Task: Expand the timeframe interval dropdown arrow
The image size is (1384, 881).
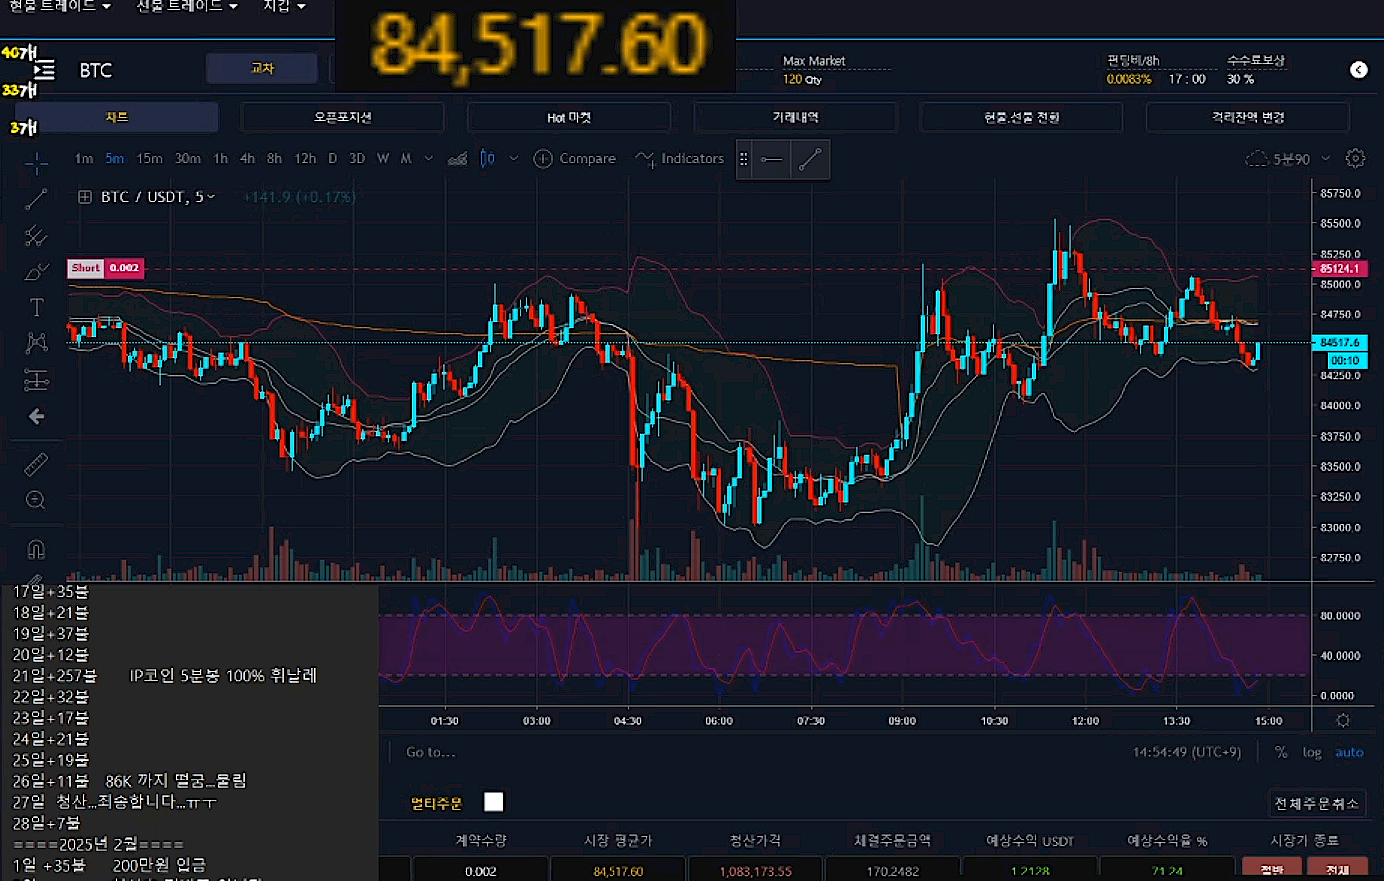Action: [429, 158]
